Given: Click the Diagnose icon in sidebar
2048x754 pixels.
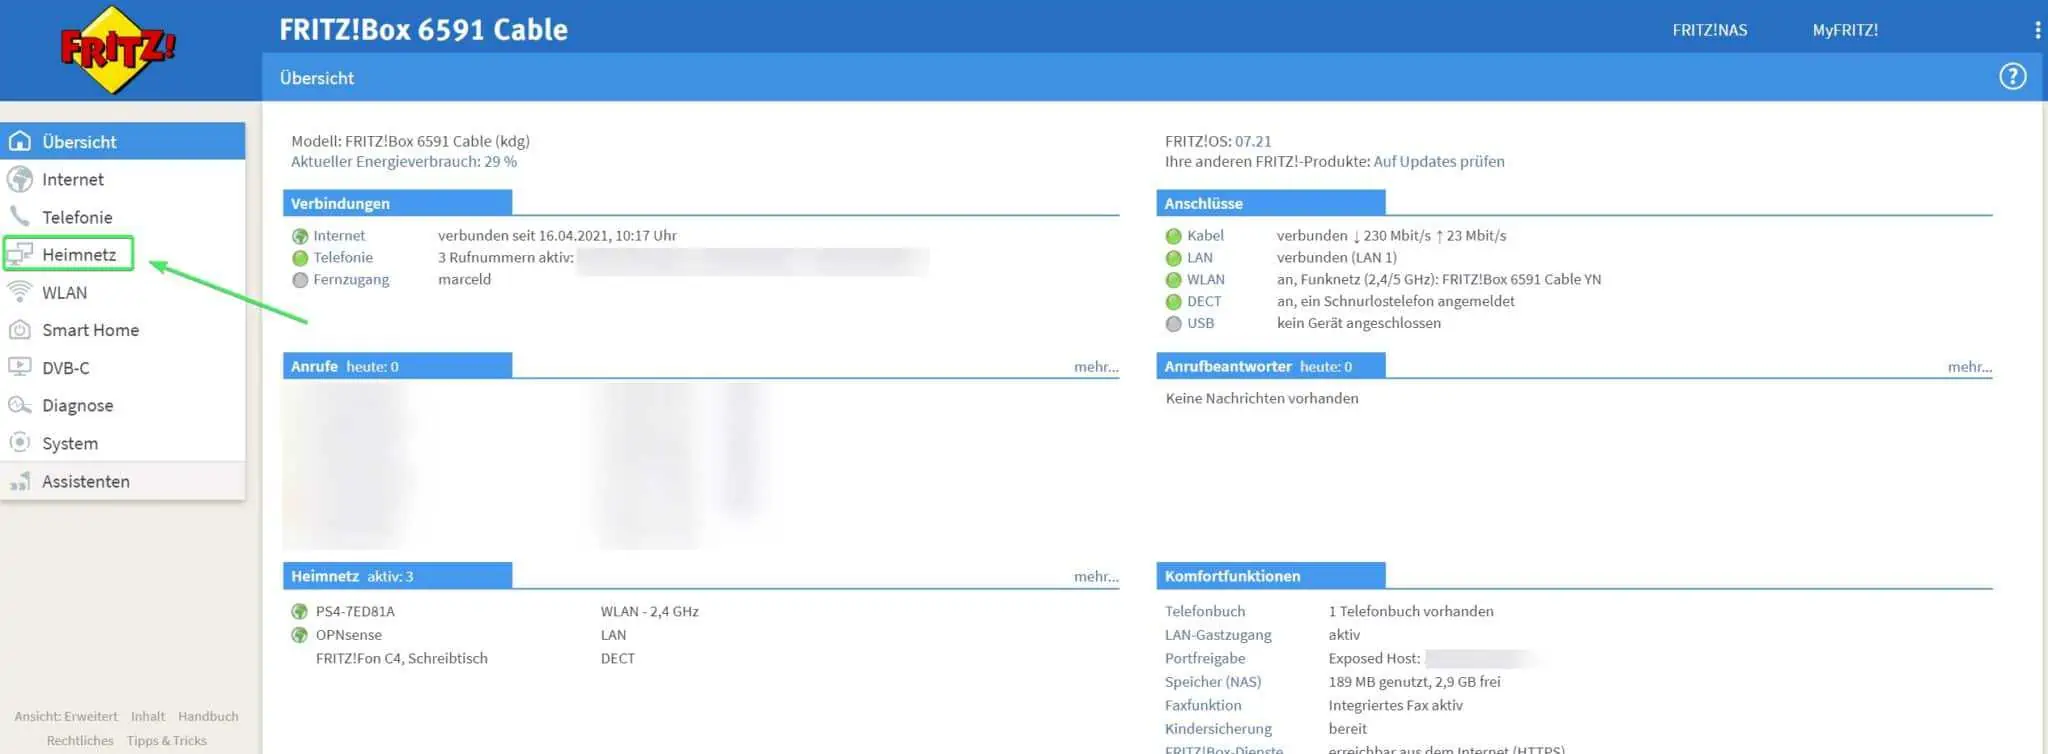Looking at the screenshot, I should coord(20,405).
